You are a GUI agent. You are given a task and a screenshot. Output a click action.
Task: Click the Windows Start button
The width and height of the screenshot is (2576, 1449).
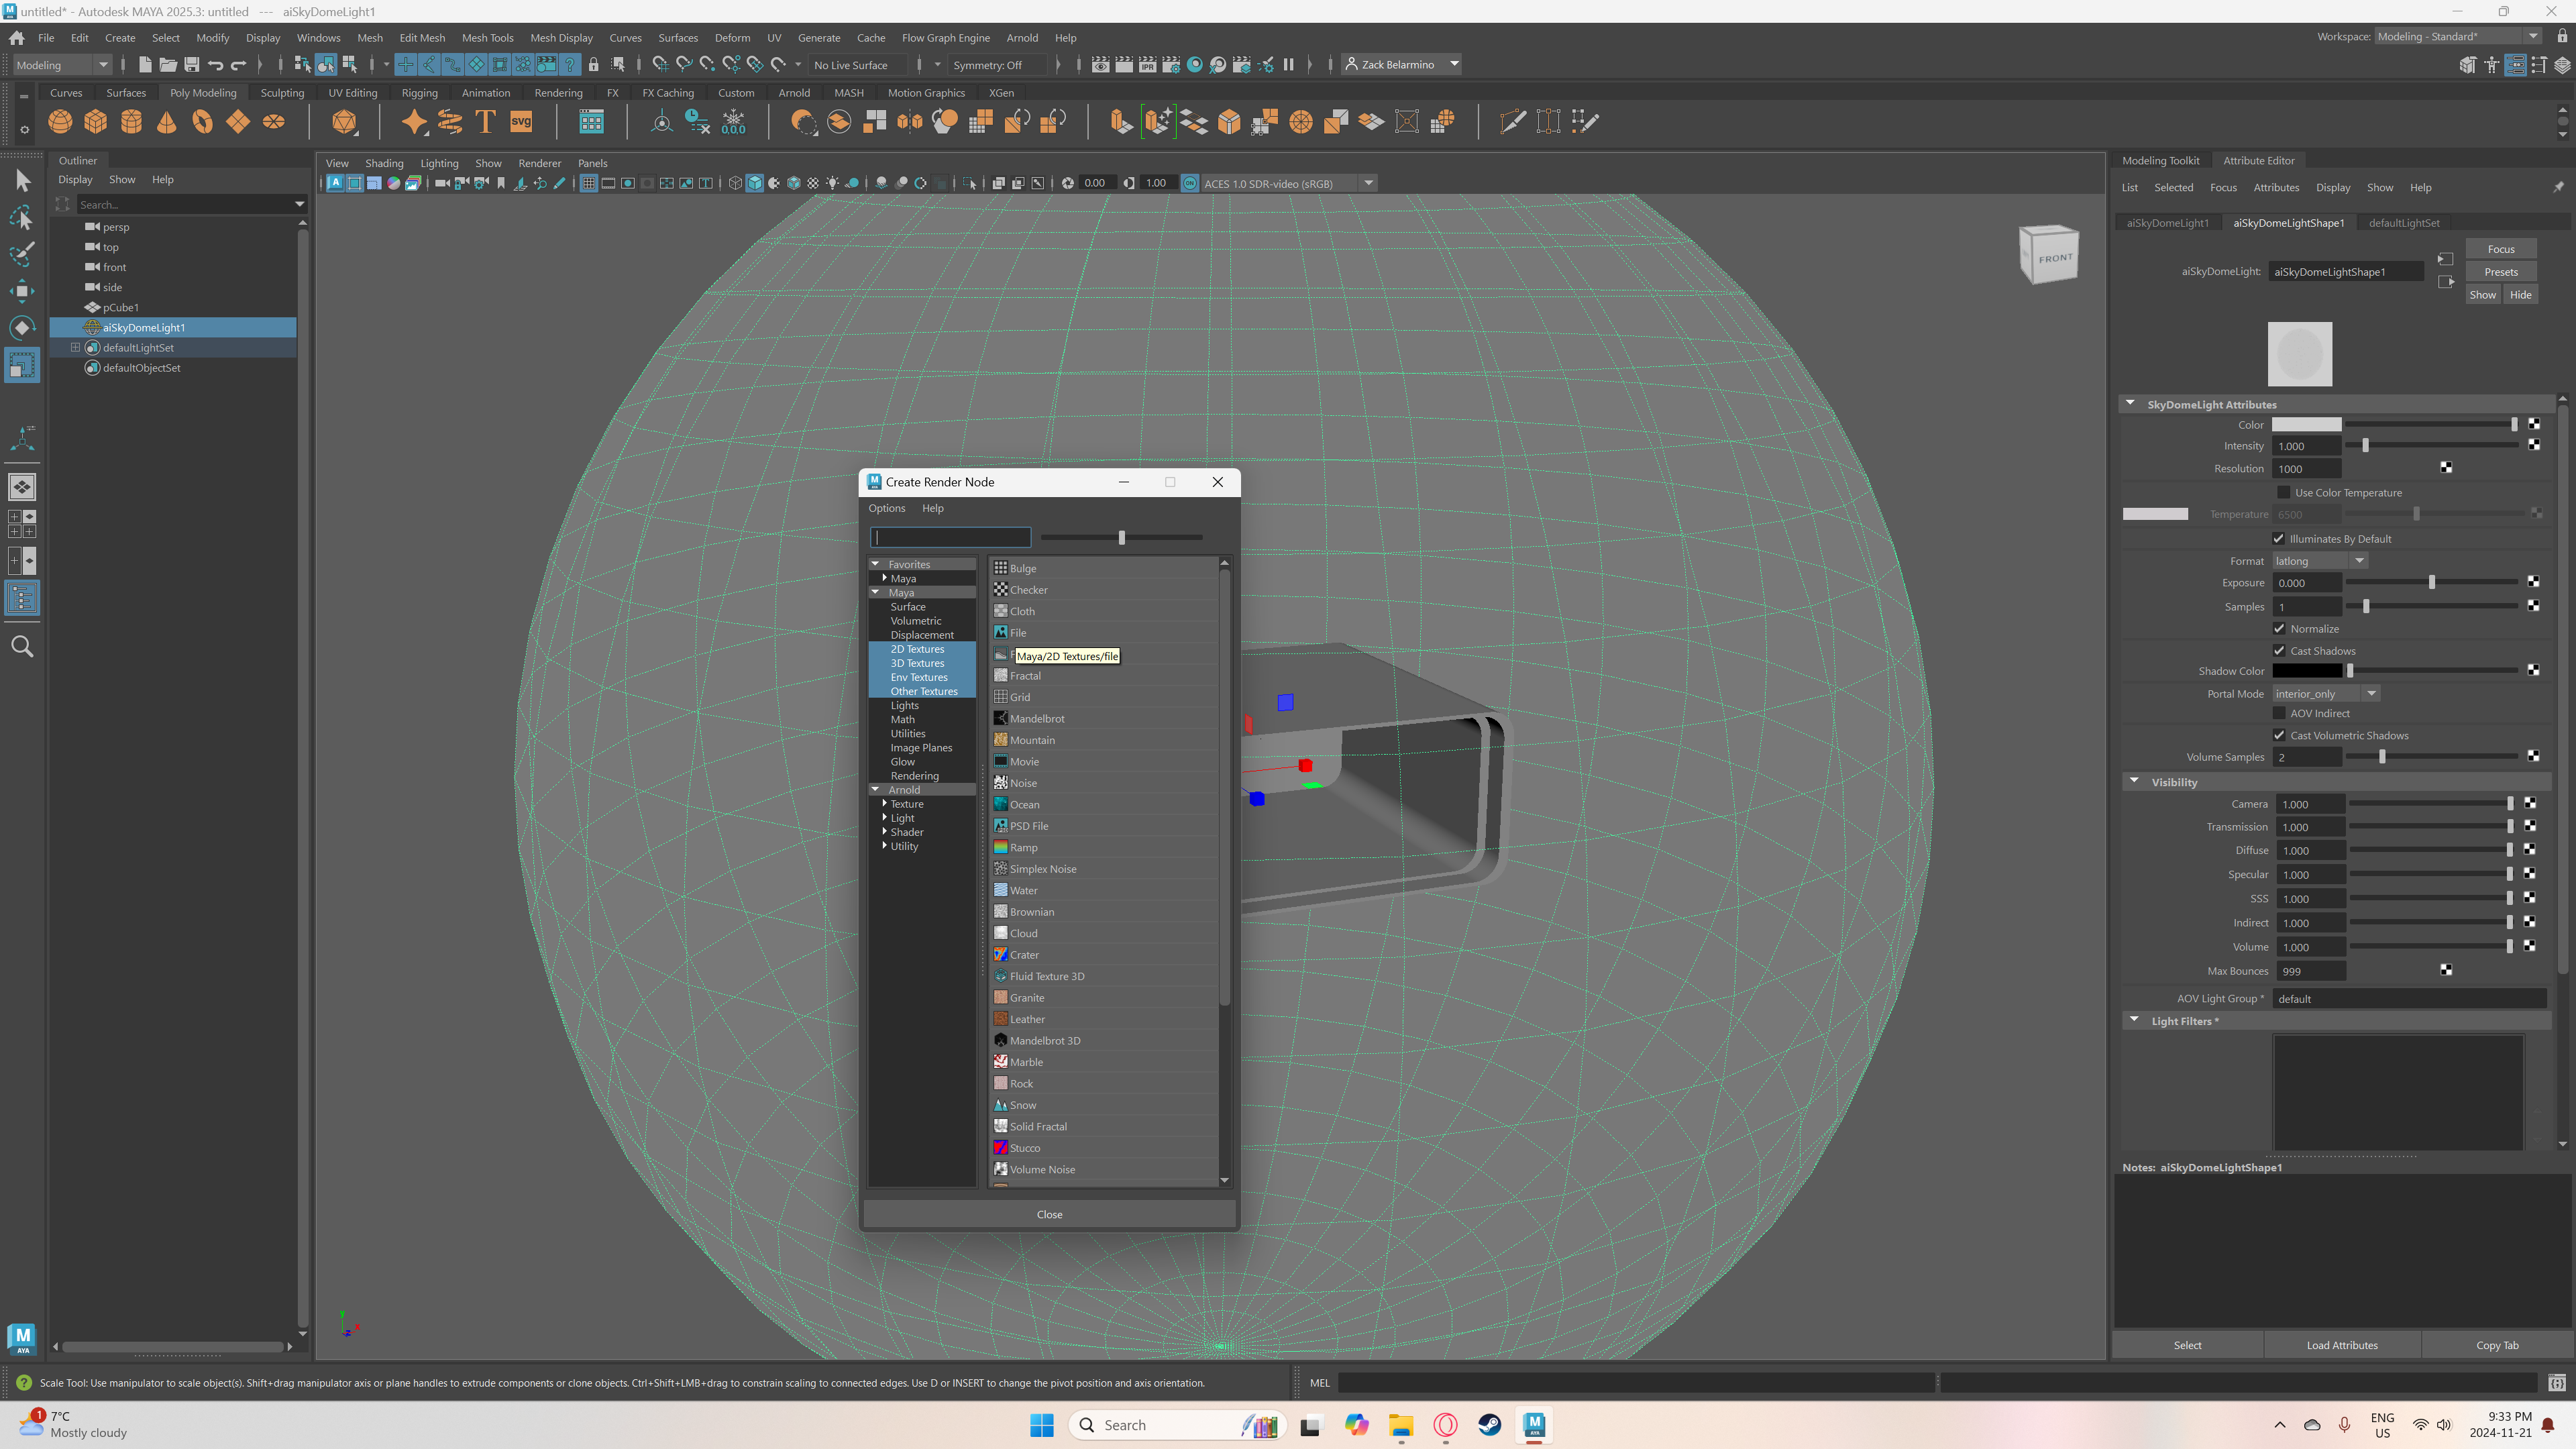coord(1041,1425)
